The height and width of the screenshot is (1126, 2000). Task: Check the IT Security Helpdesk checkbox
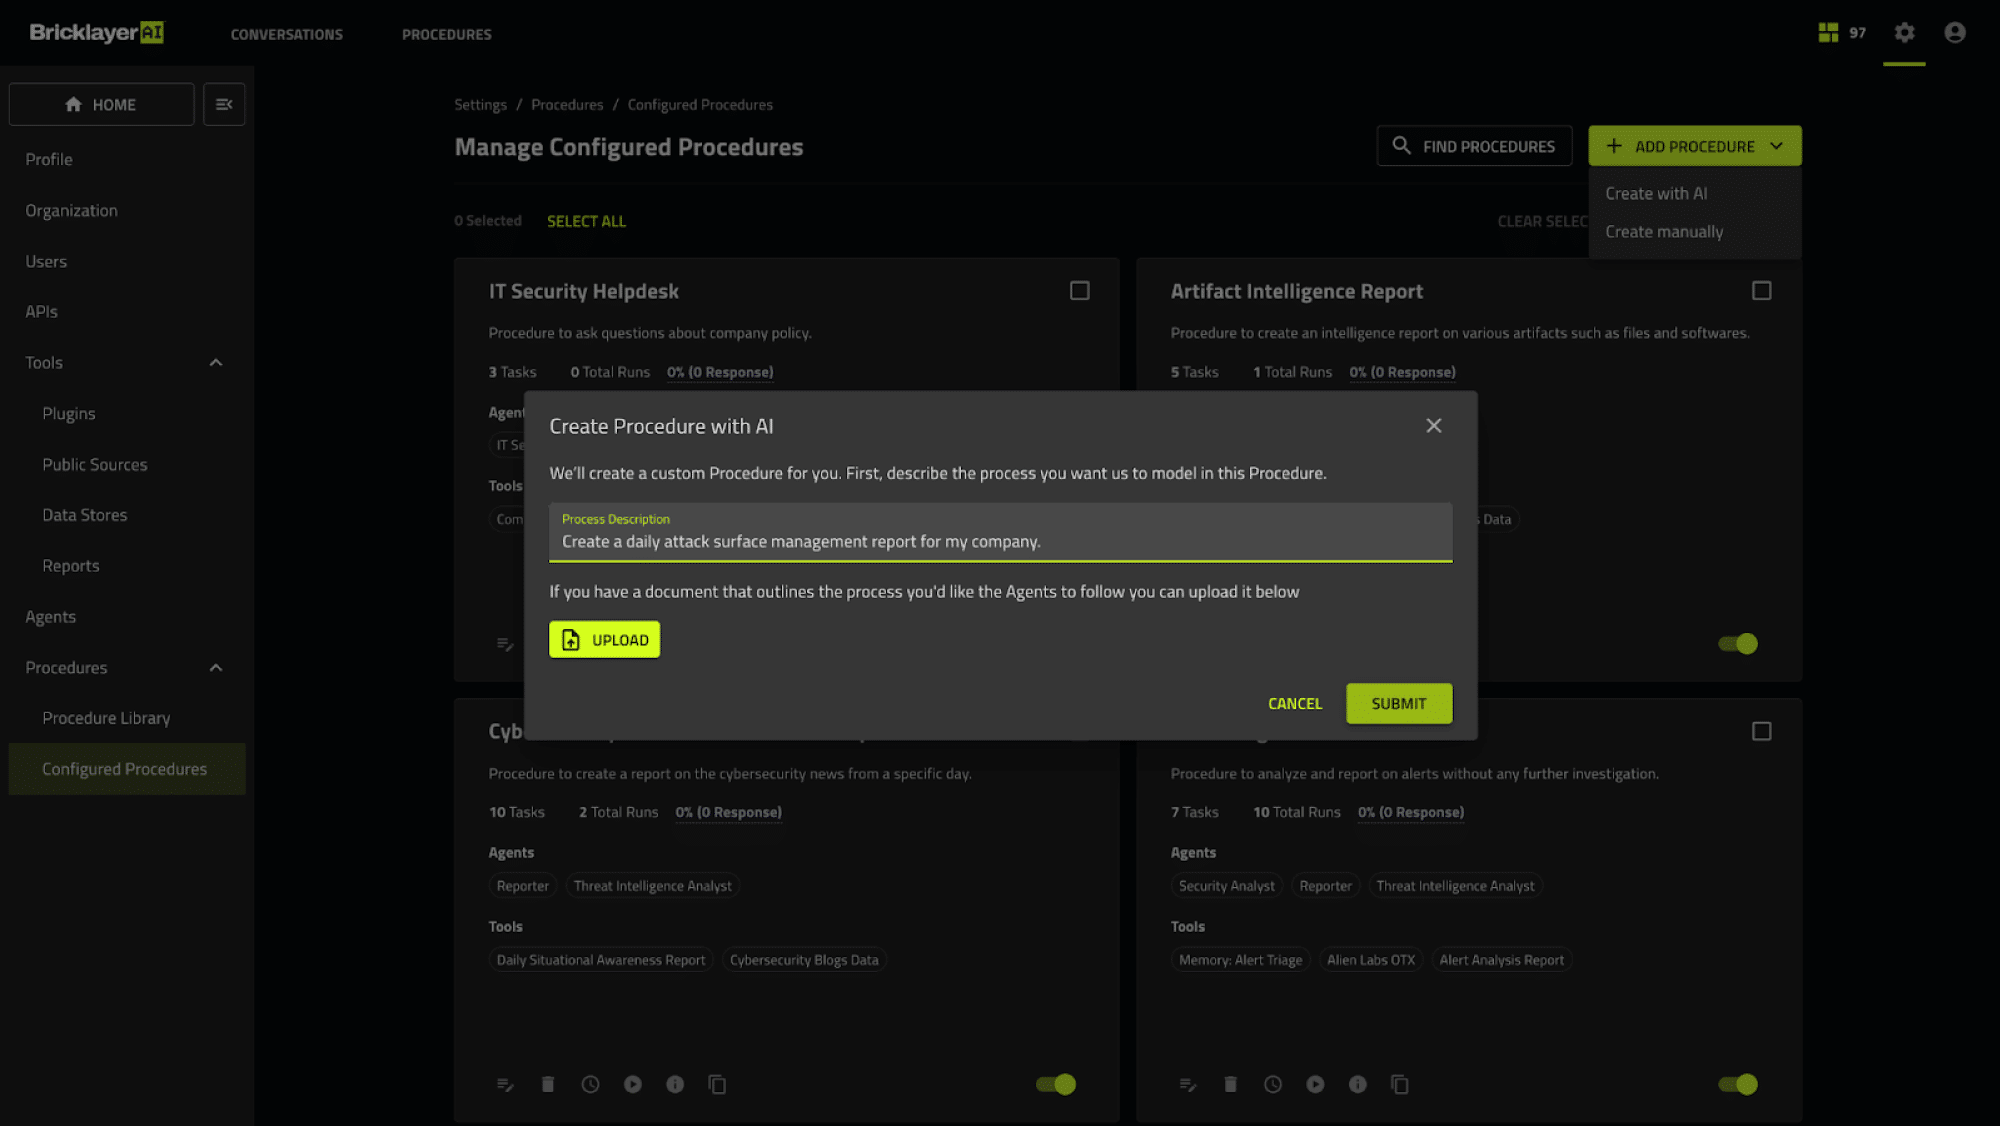coord(1079,291)
